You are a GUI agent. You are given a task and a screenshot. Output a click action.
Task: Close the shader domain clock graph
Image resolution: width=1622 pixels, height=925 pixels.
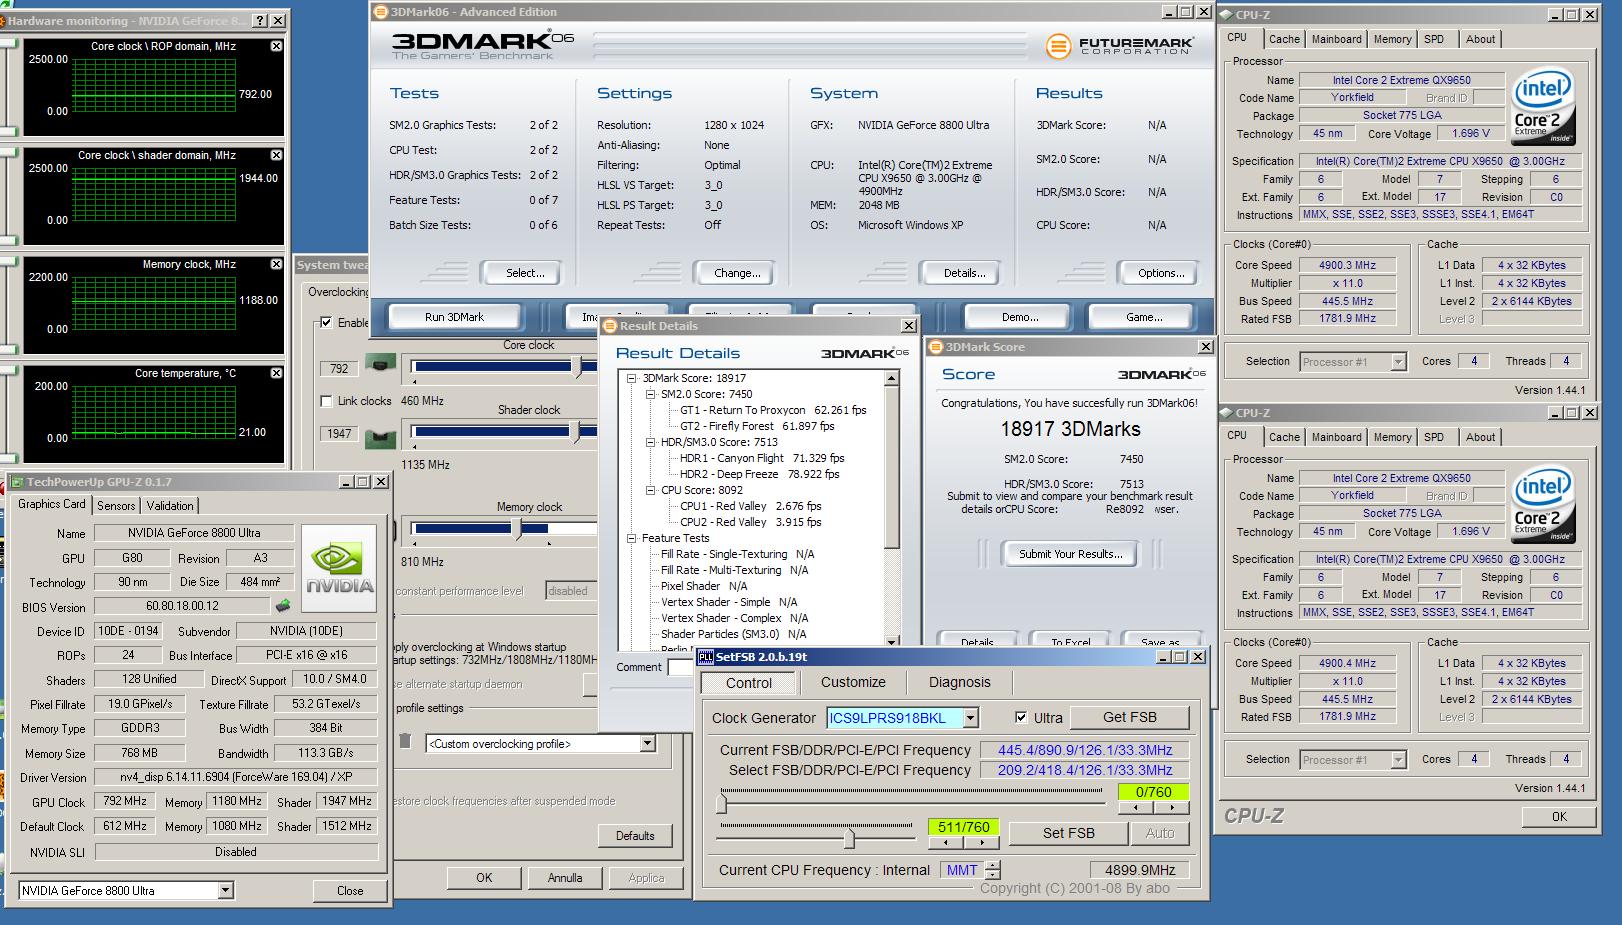pyautogui.click(x=277, y=155)
